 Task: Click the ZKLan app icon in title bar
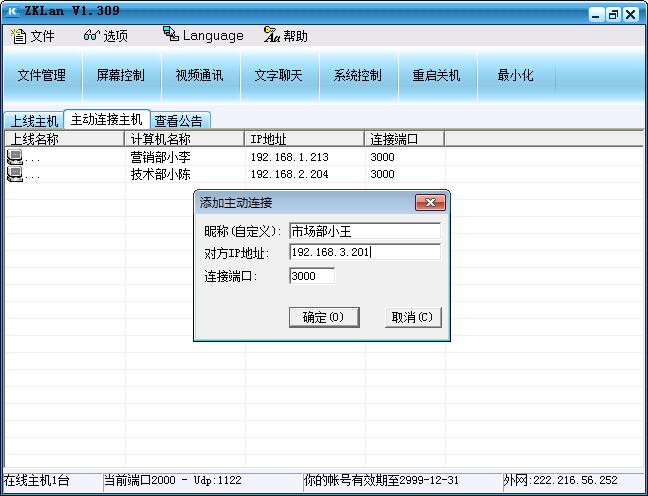(12, 11)
